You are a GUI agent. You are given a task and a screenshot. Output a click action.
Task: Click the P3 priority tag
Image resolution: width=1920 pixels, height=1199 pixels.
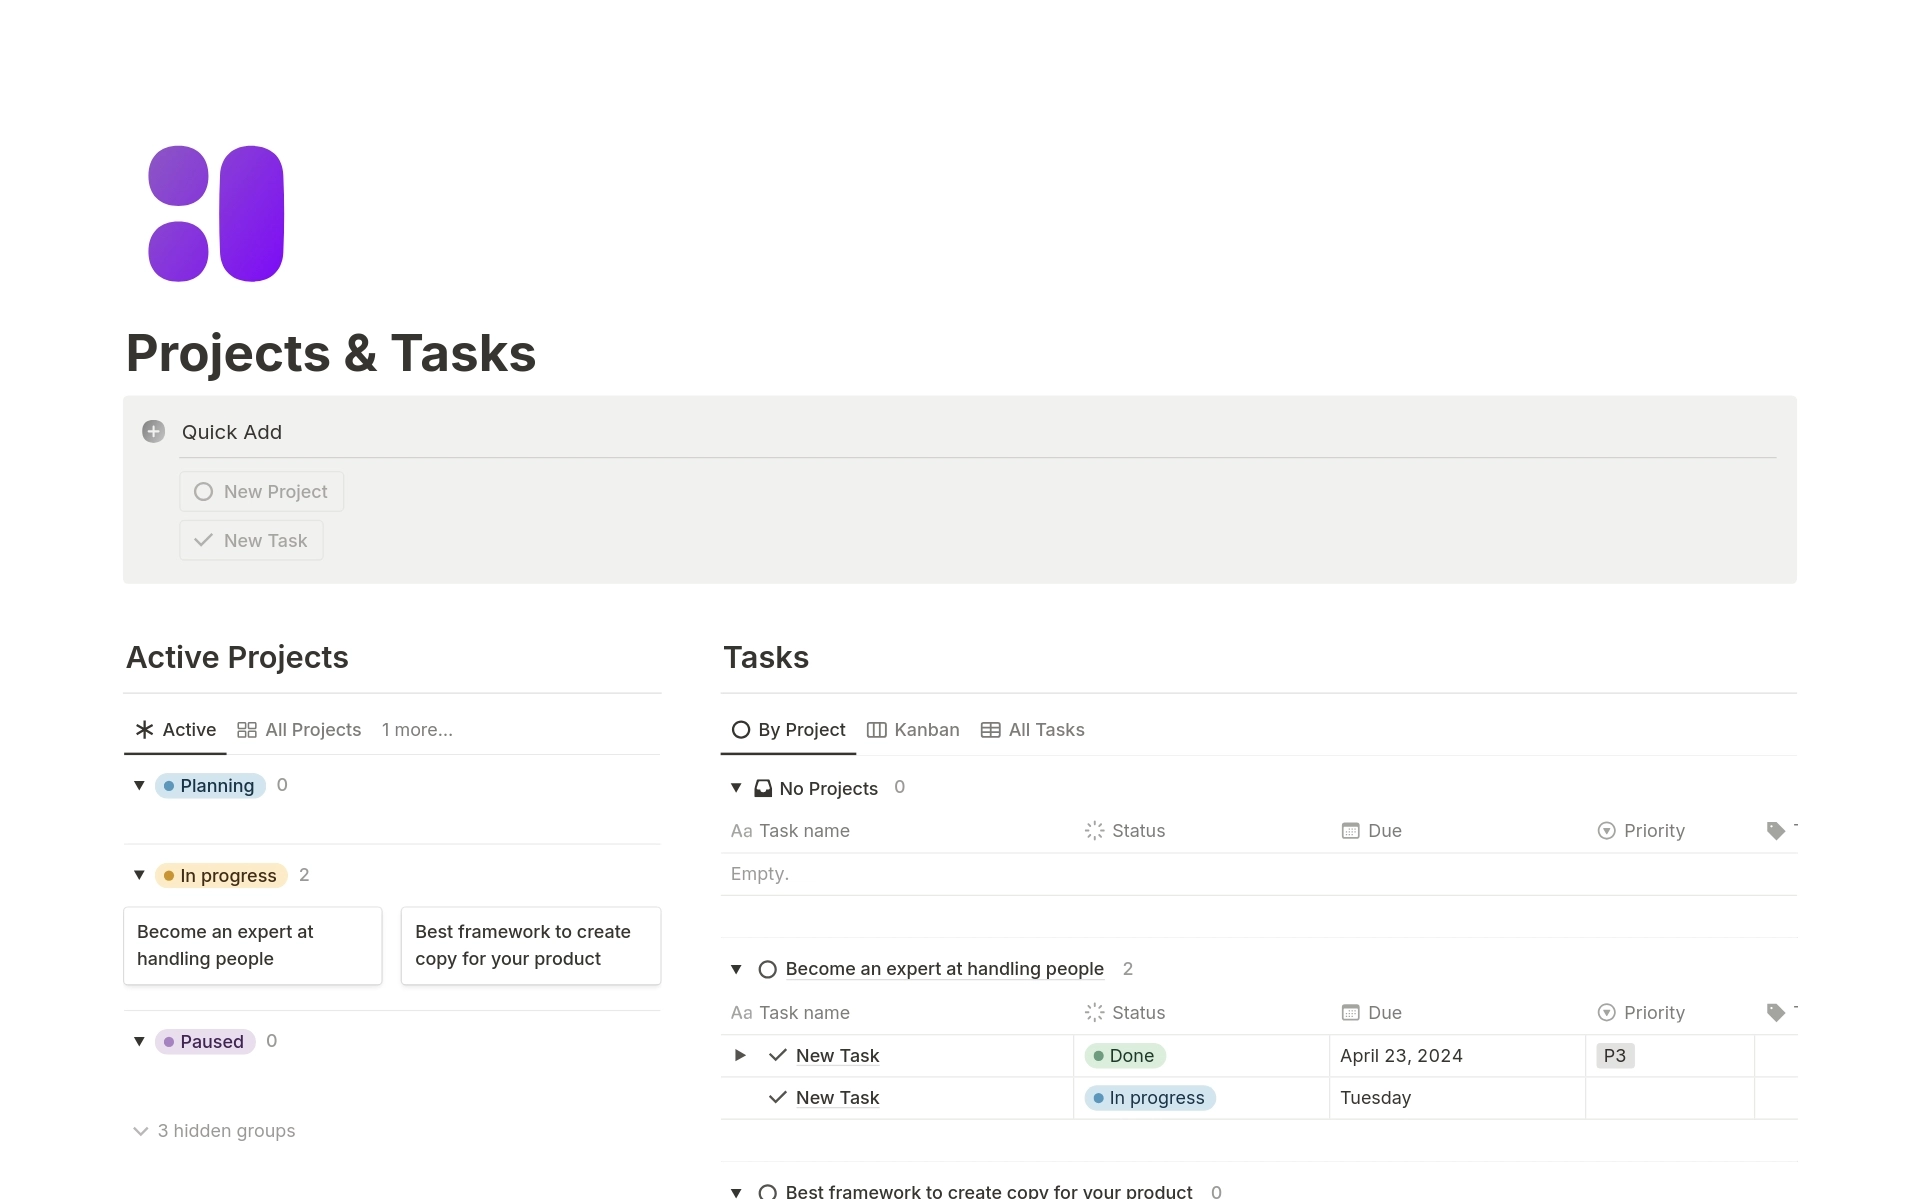[1615, 1056]
